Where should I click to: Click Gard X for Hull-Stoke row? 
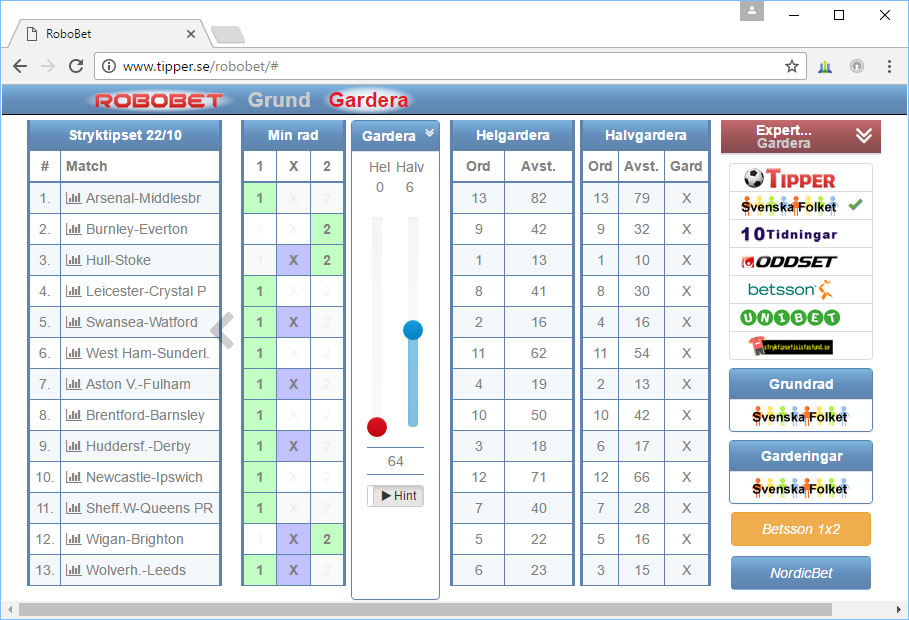click(x=686, y=260)
